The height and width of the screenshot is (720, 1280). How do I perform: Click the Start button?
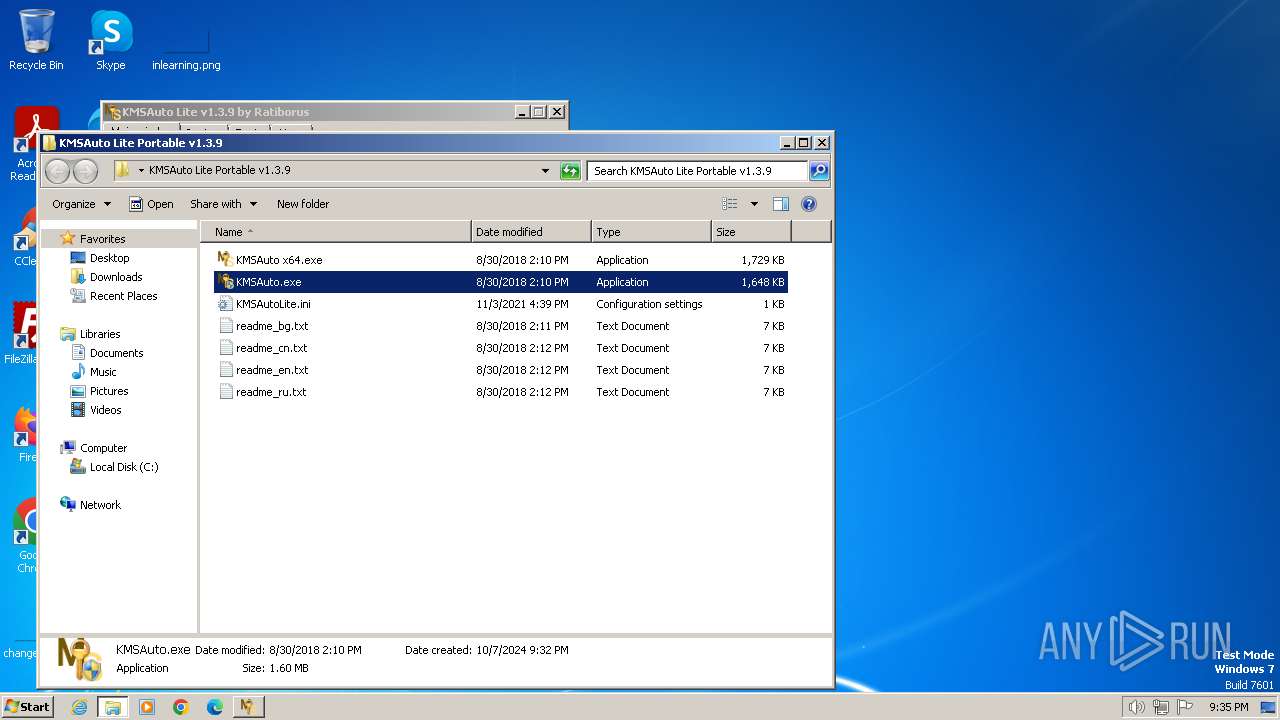pos(28,707)
